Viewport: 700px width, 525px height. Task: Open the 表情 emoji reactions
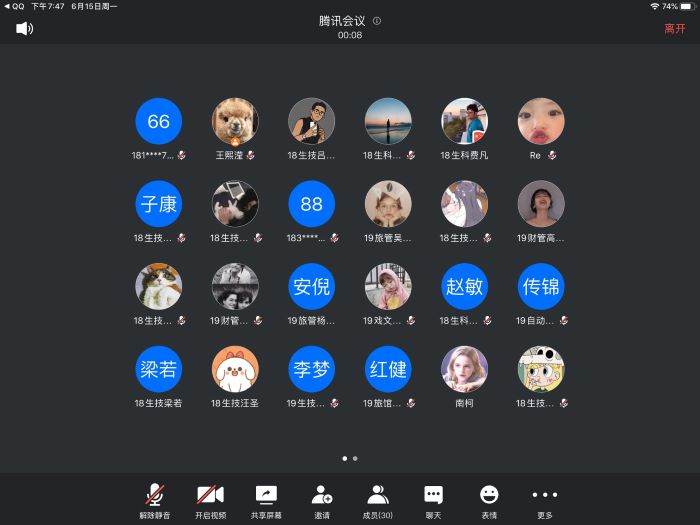pyautogui.click(x=489, y=499)
